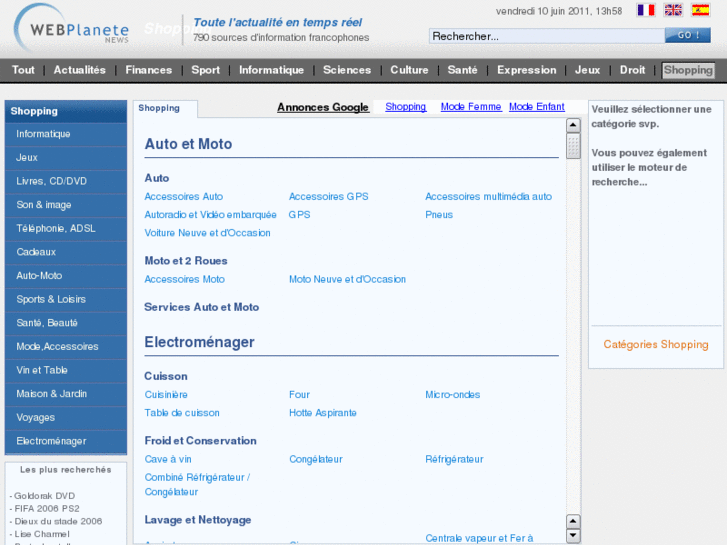Open sidebar category Vin et Table
This screenshot has width=727, height=545.
tap(66, 370)
